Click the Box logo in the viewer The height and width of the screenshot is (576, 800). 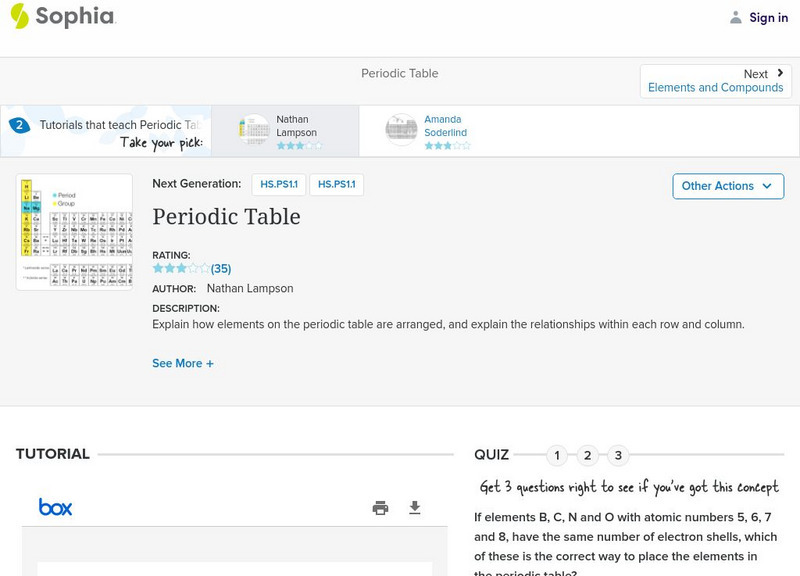(55, 507)
